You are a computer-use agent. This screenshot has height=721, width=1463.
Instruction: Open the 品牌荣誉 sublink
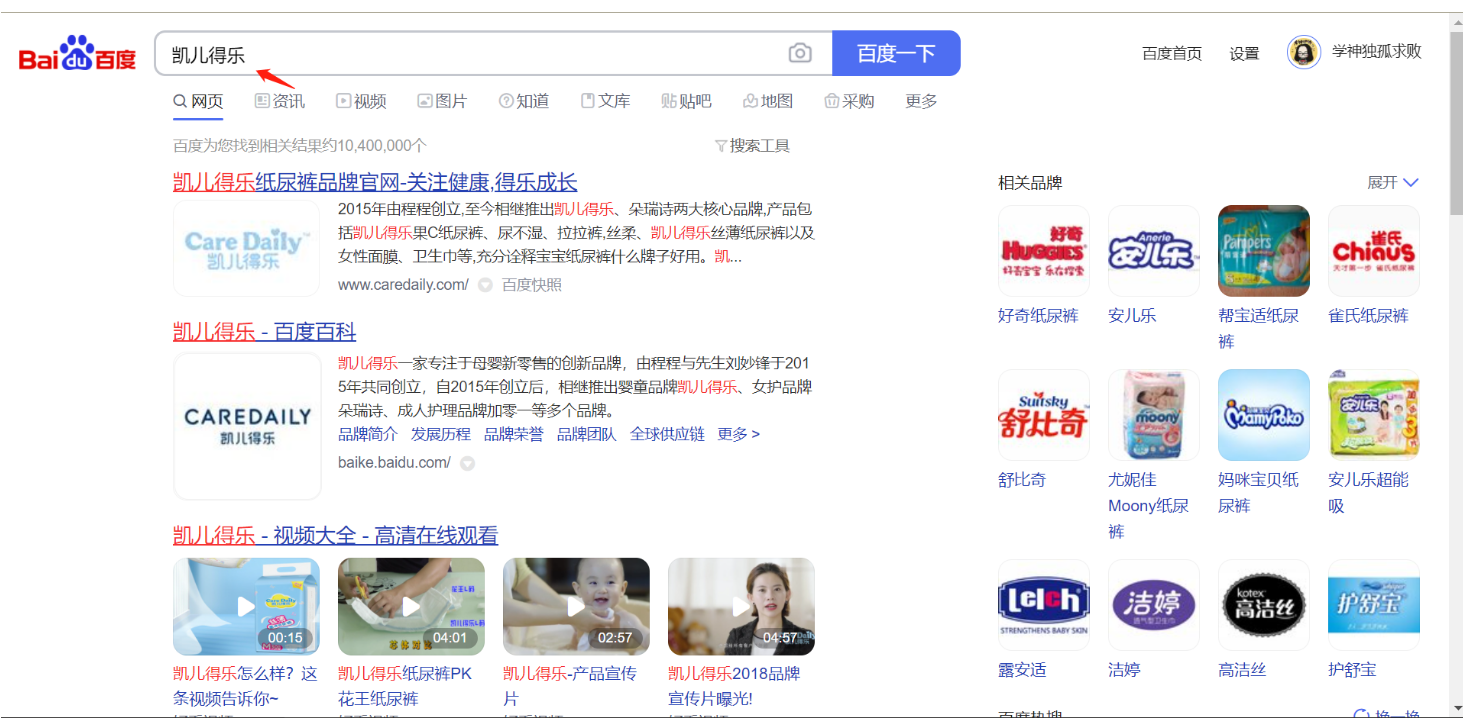tap(514, 434)
